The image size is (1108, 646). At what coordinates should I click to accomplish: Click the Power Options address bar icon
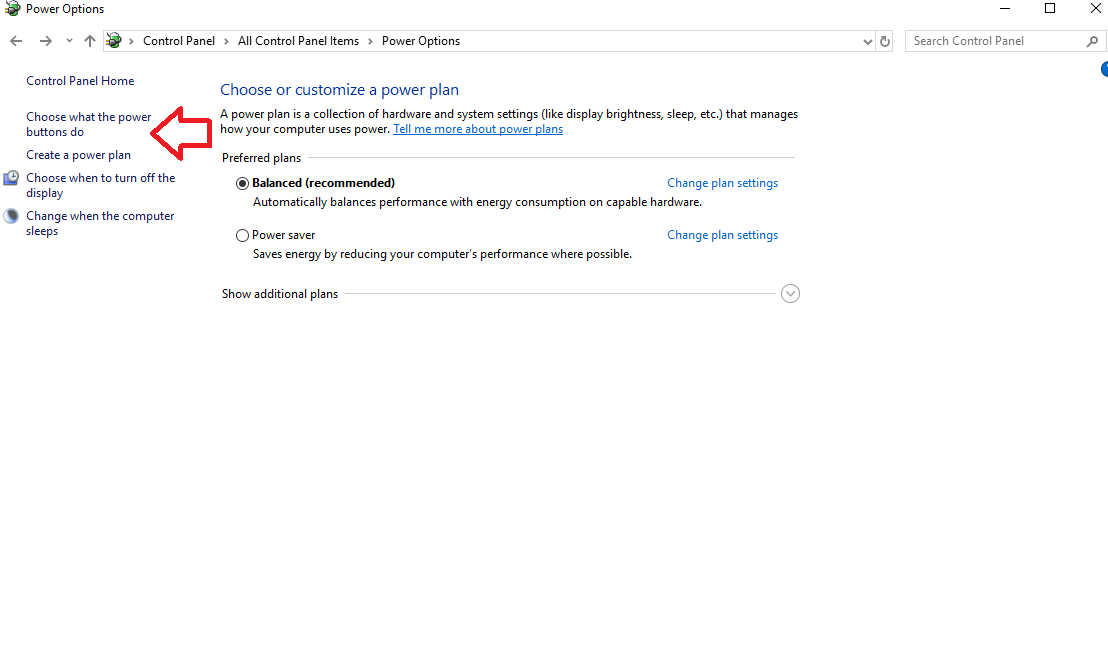(x=114, y=41)
